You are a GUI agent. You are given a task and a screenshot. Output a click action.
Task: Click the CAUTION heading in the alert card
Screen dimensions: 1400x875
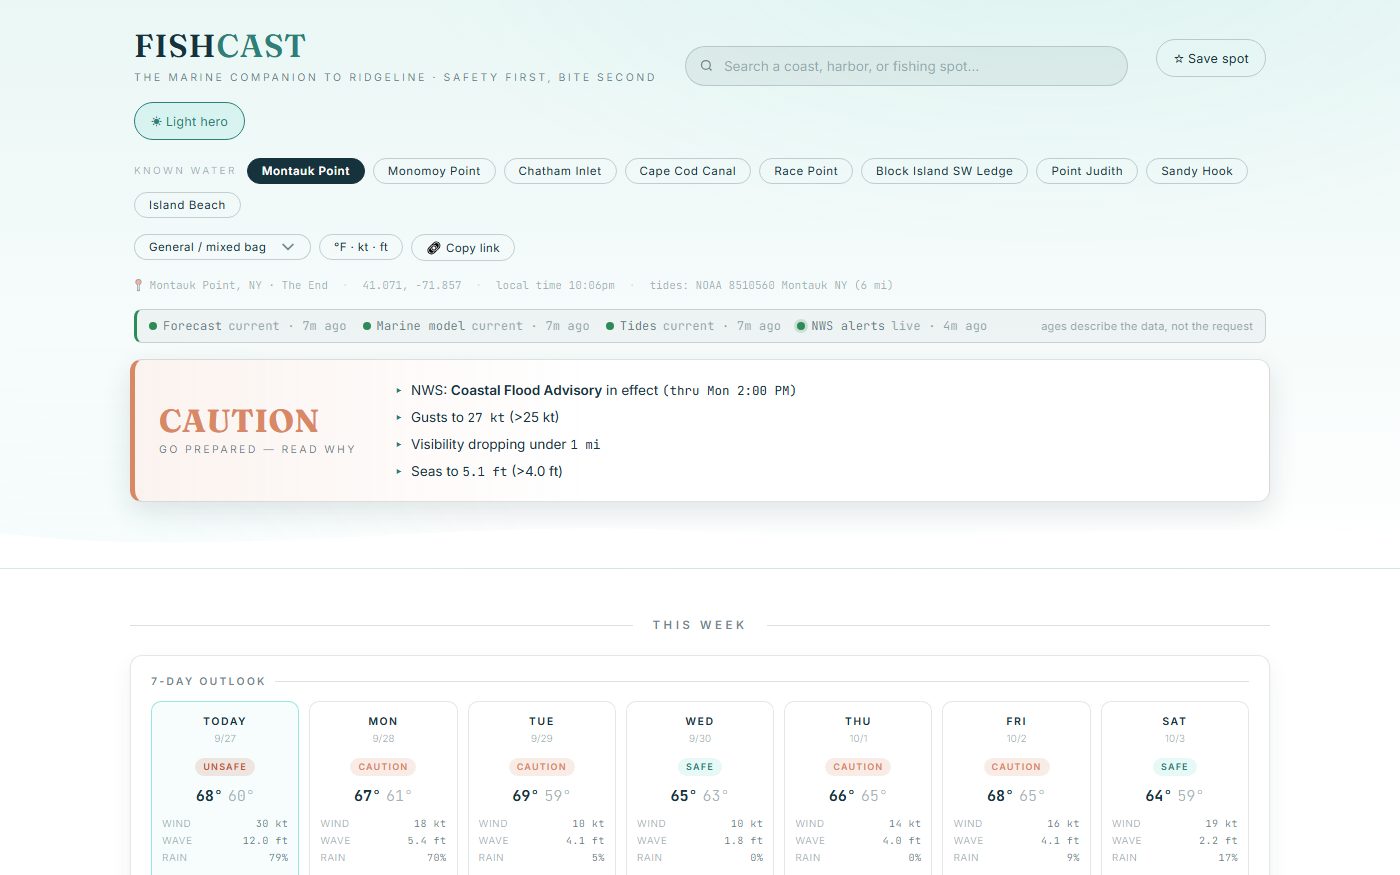point(239,421)
